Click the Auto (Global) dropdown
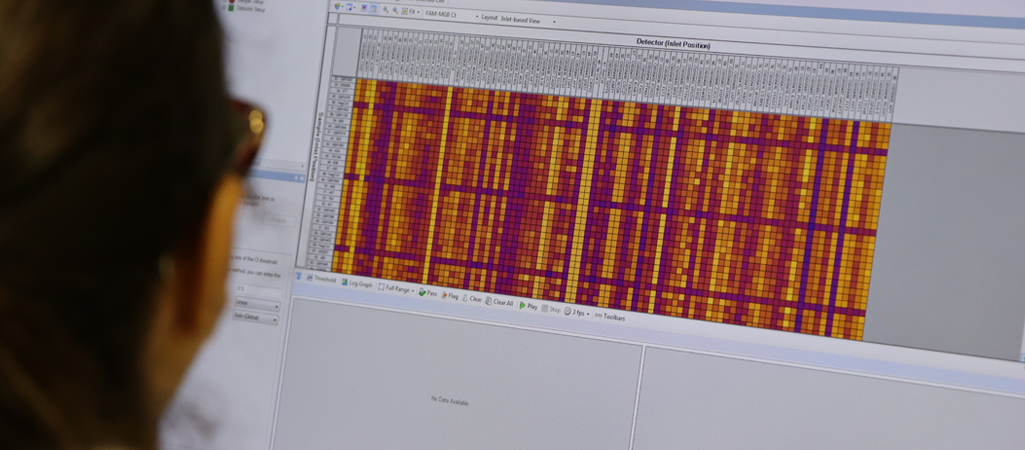1025x450 pixels. 255,318
